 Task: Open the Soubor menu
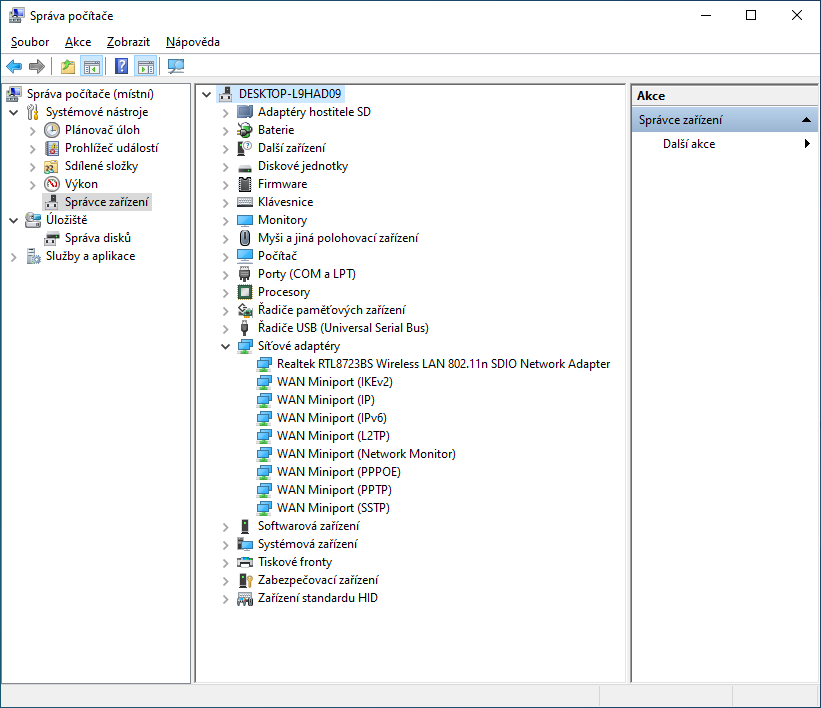[30, 42]
